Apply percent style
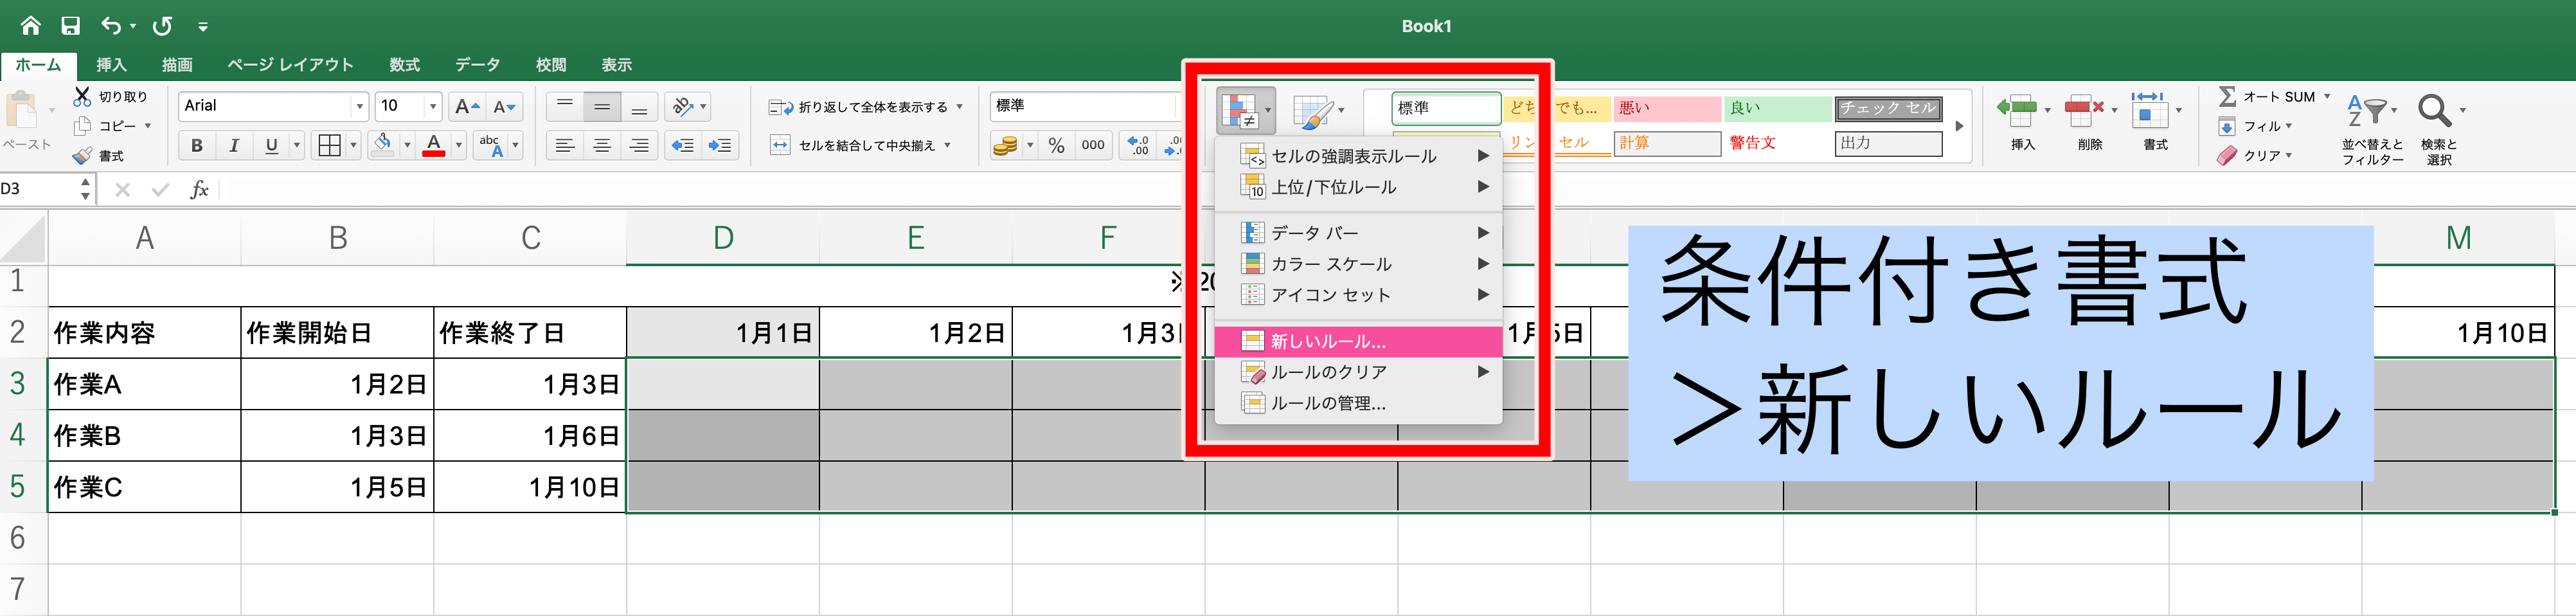The height and width of the screenshot is (616, 2576). [1057, 146]
